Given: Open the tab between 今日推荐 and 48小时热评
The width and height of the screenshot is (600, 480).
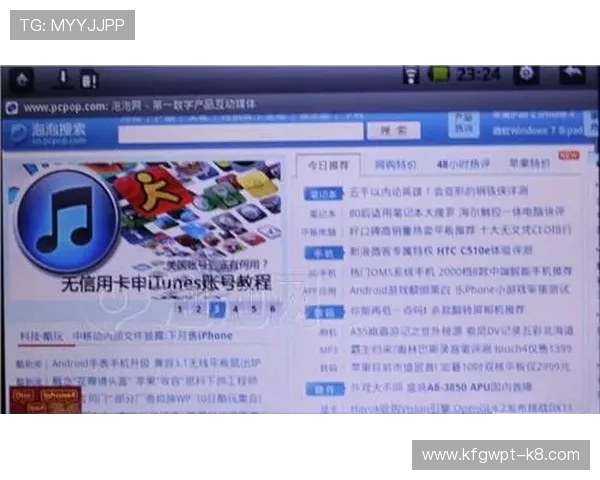Looking at the screenshot, I should click(x=395, y=165).
